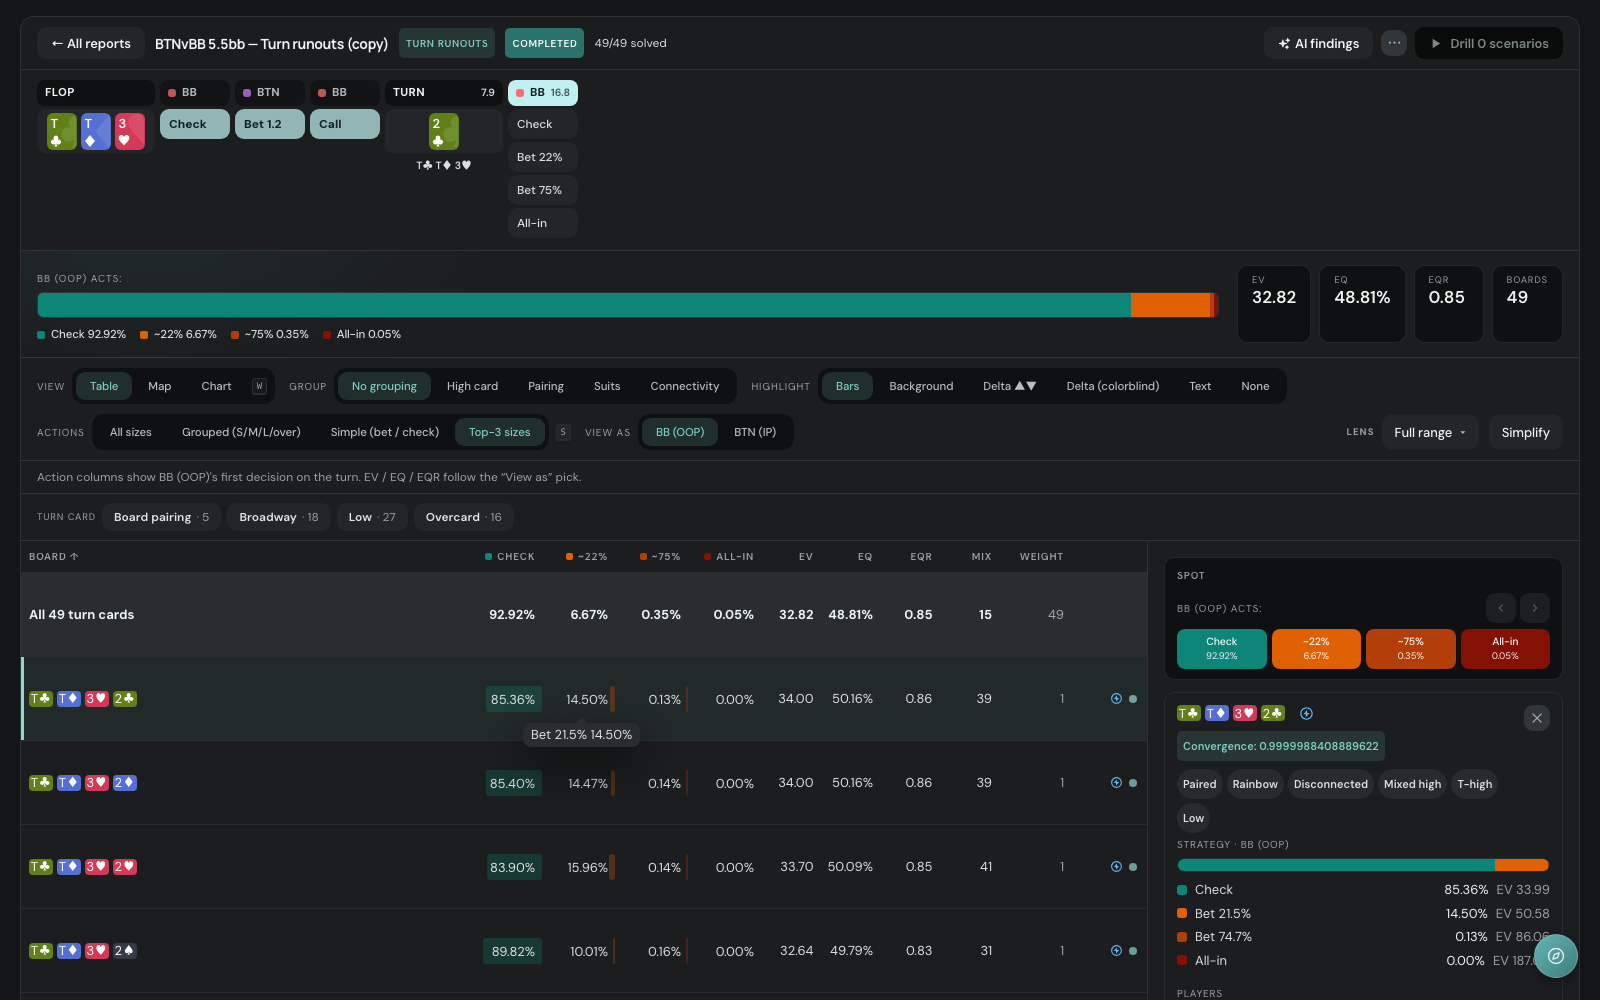Click the Simplify button

1525,432
